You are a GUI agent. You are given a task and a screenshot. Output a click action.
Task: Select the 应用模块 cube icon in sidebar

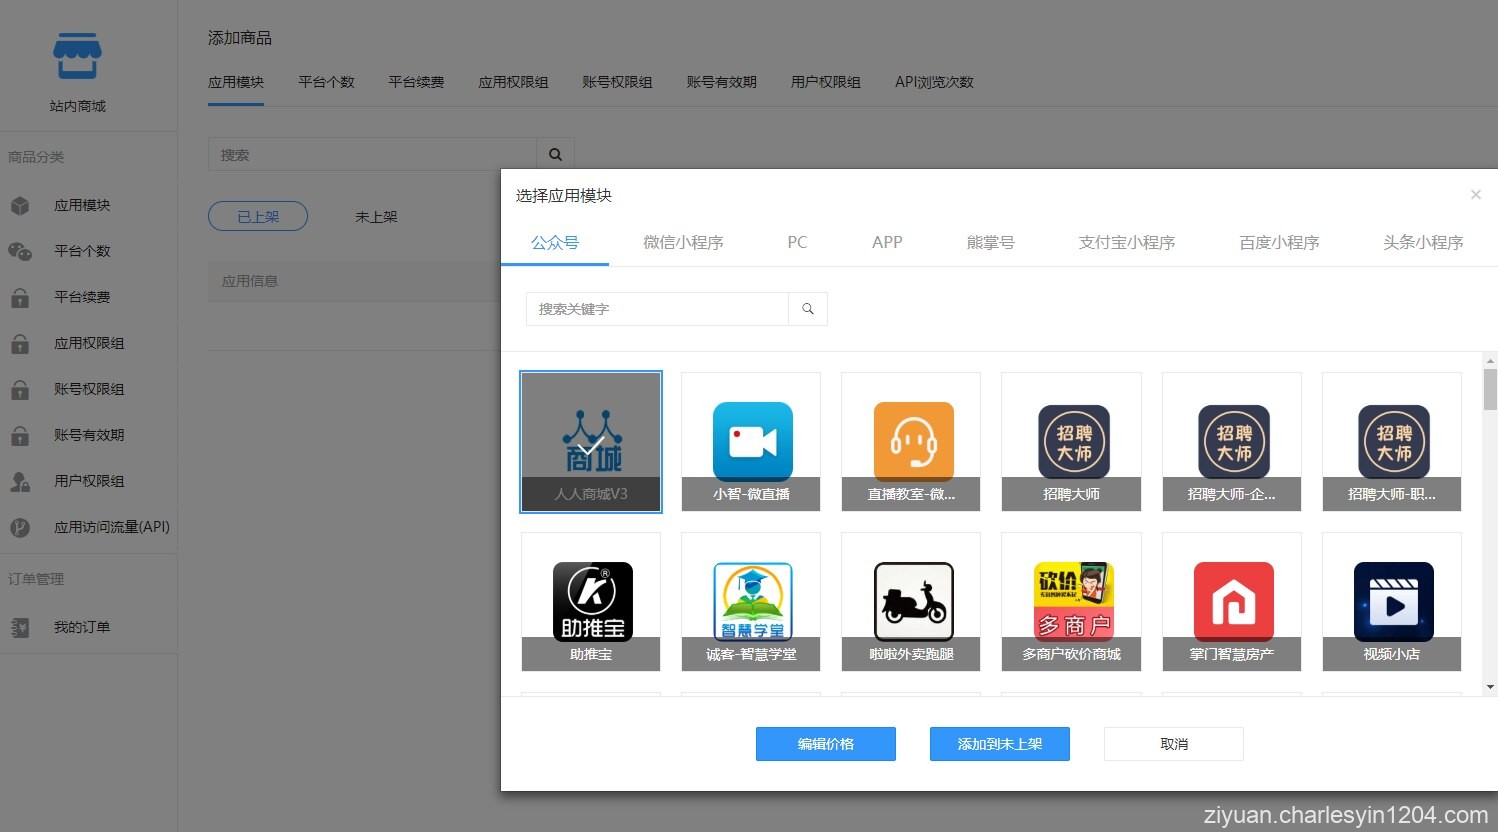click(21, 205)
